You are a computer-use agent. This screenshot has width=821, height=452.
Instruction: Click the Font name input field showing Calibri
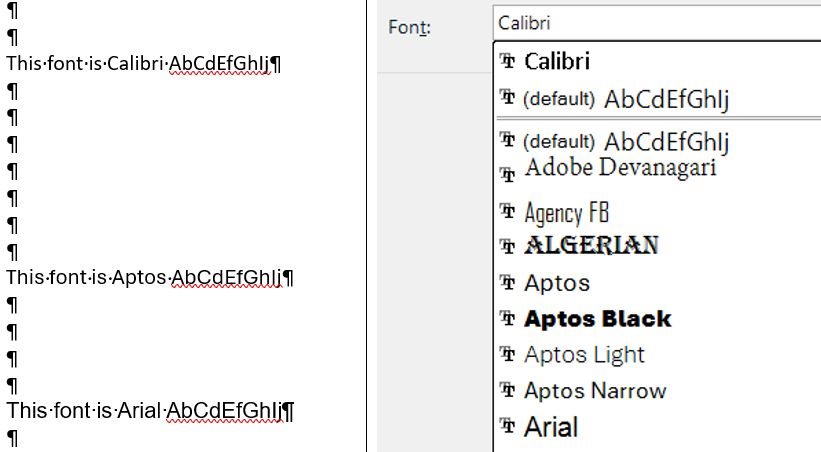tap(657, 23)
